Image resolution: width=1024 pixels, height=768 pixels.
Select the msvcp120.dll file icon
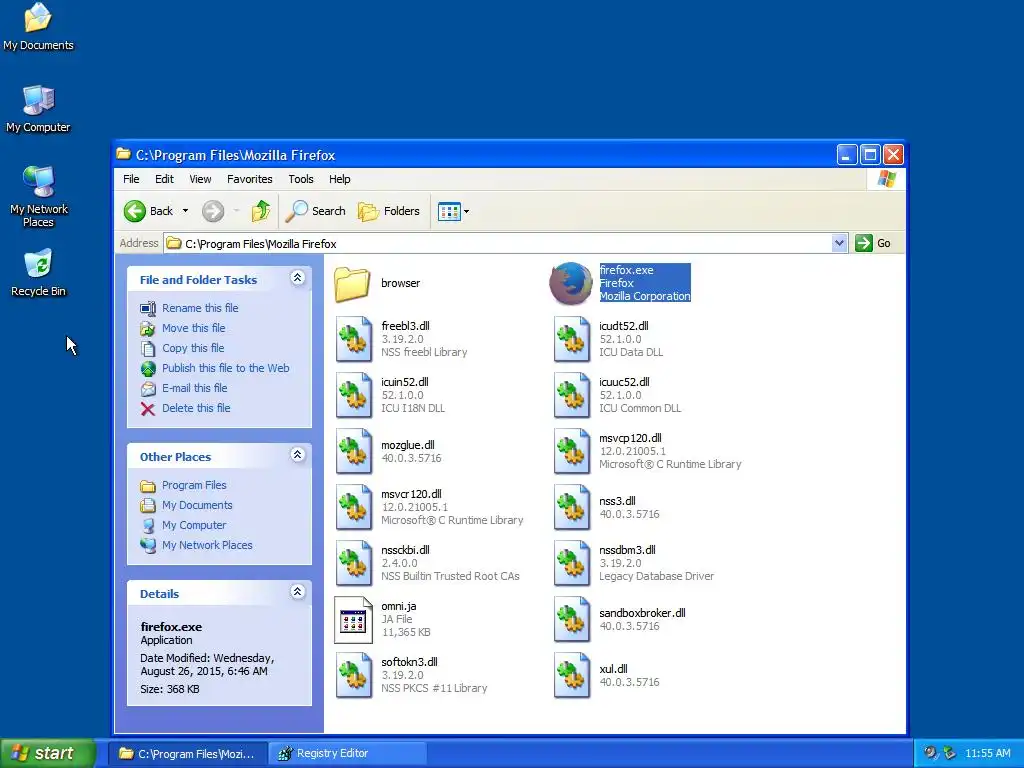click(x=571, y=451)
